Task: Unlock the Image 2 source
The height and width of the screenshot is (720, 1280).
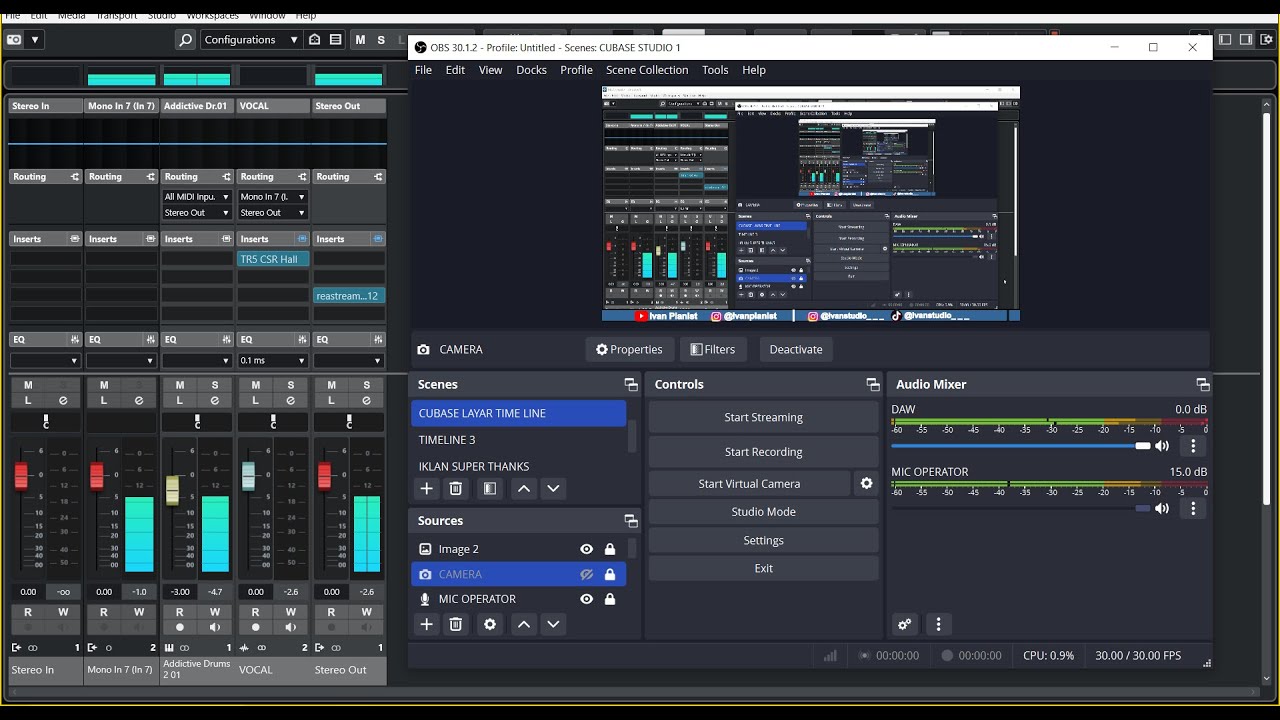Action: (610, 549)
